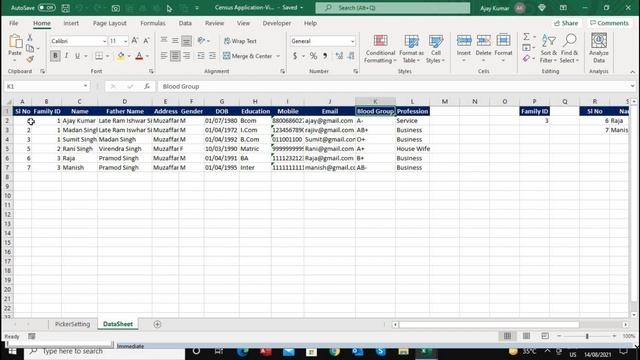
Task: Open Format as Table gallery
Action: [x=411, y=49]
